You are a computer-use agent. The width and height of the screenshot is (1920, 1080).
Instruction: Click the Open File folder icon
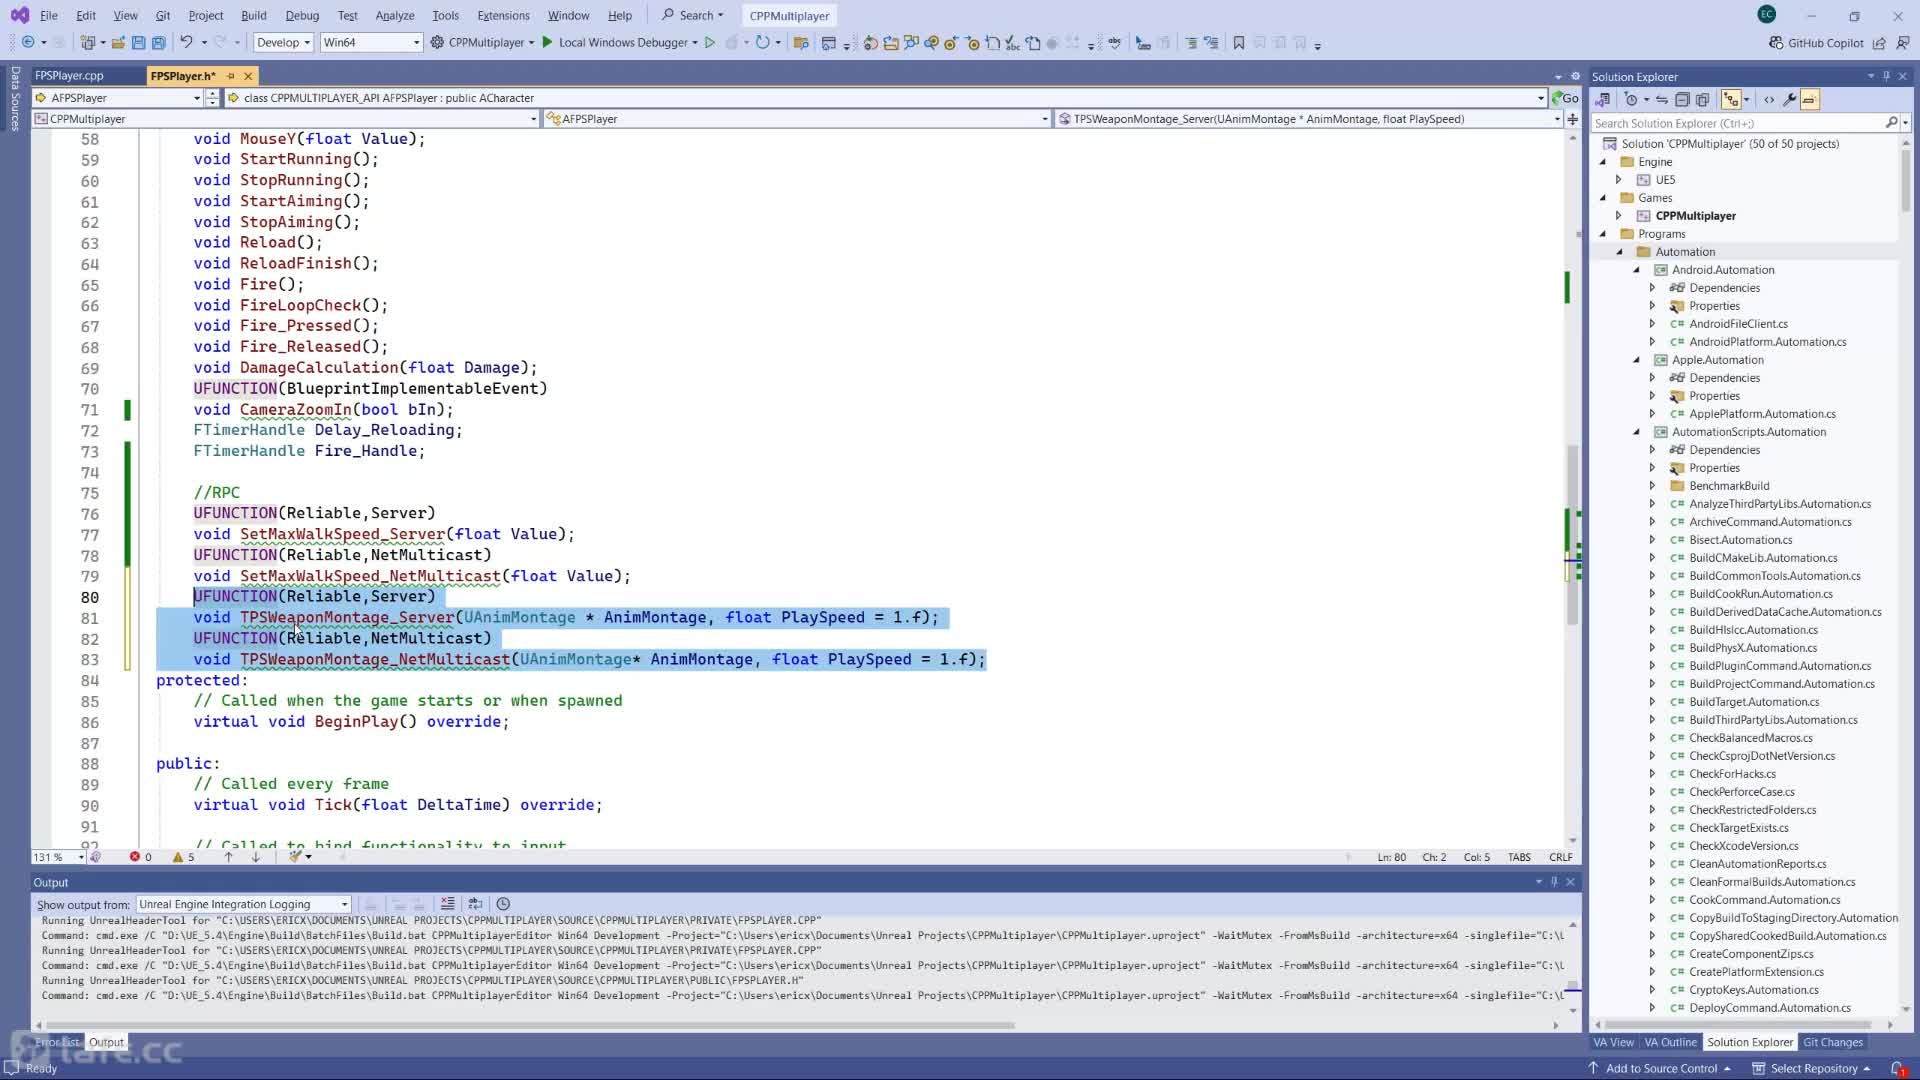click(x=118, y=42)
